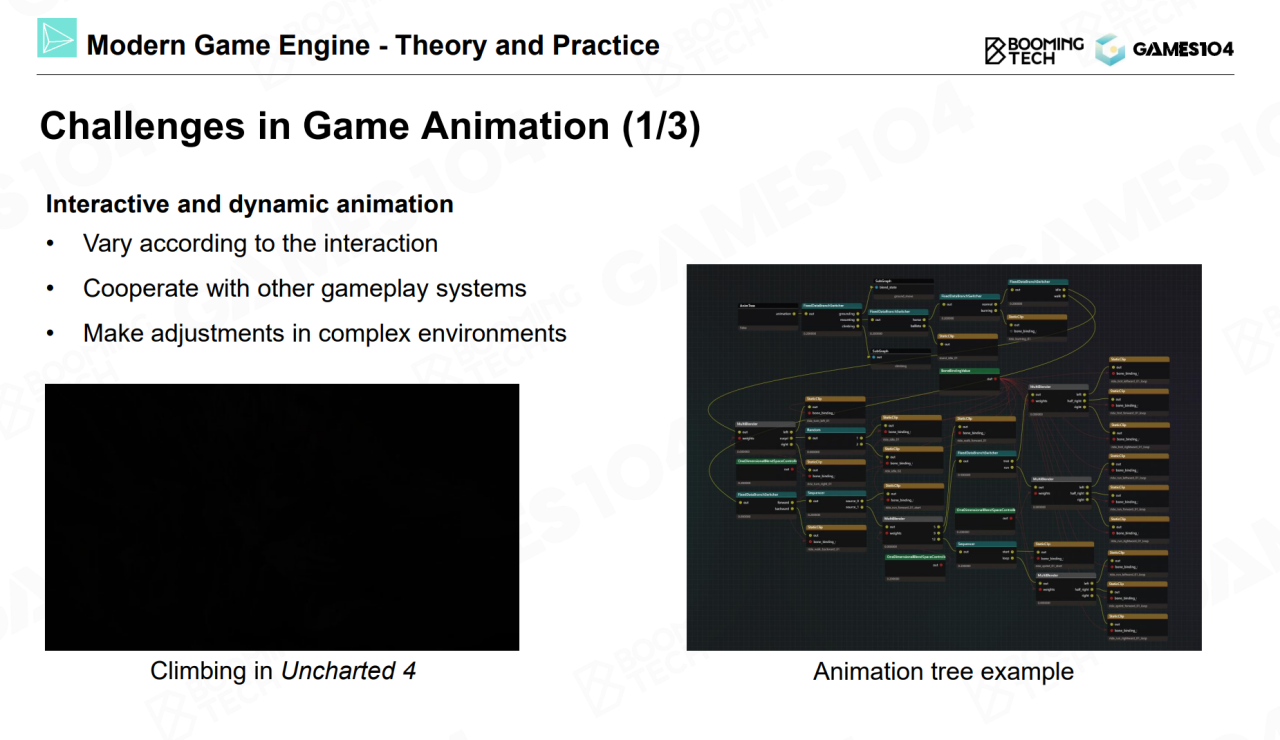Click the 'Climbing in Uncharted 4' caption
The image size is (1280, 740).
click(282, 671)
